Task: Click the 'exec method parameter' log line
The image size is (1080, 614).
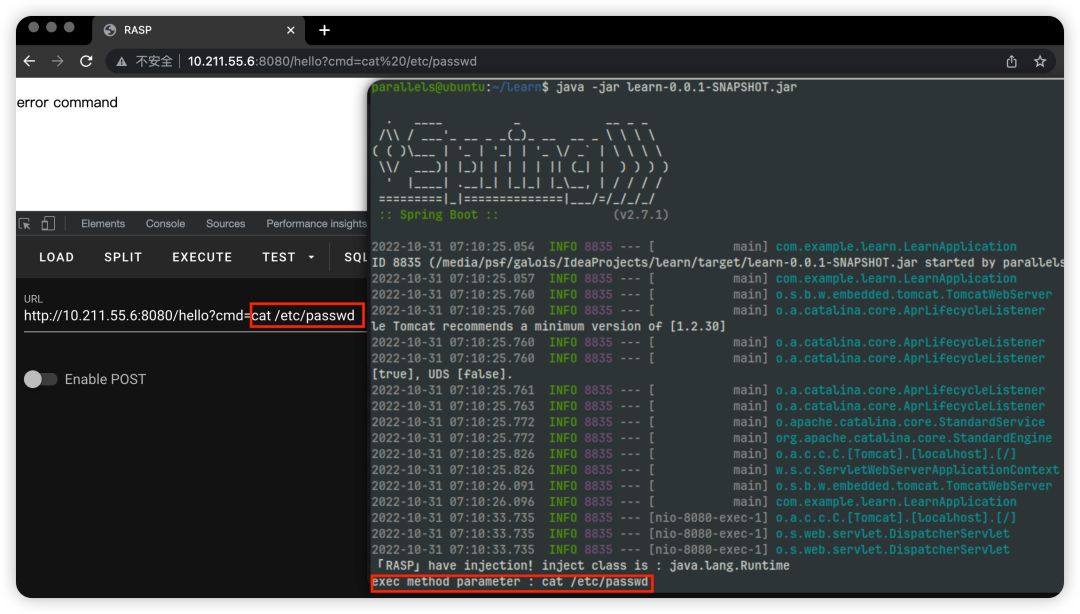Action: 510,582
